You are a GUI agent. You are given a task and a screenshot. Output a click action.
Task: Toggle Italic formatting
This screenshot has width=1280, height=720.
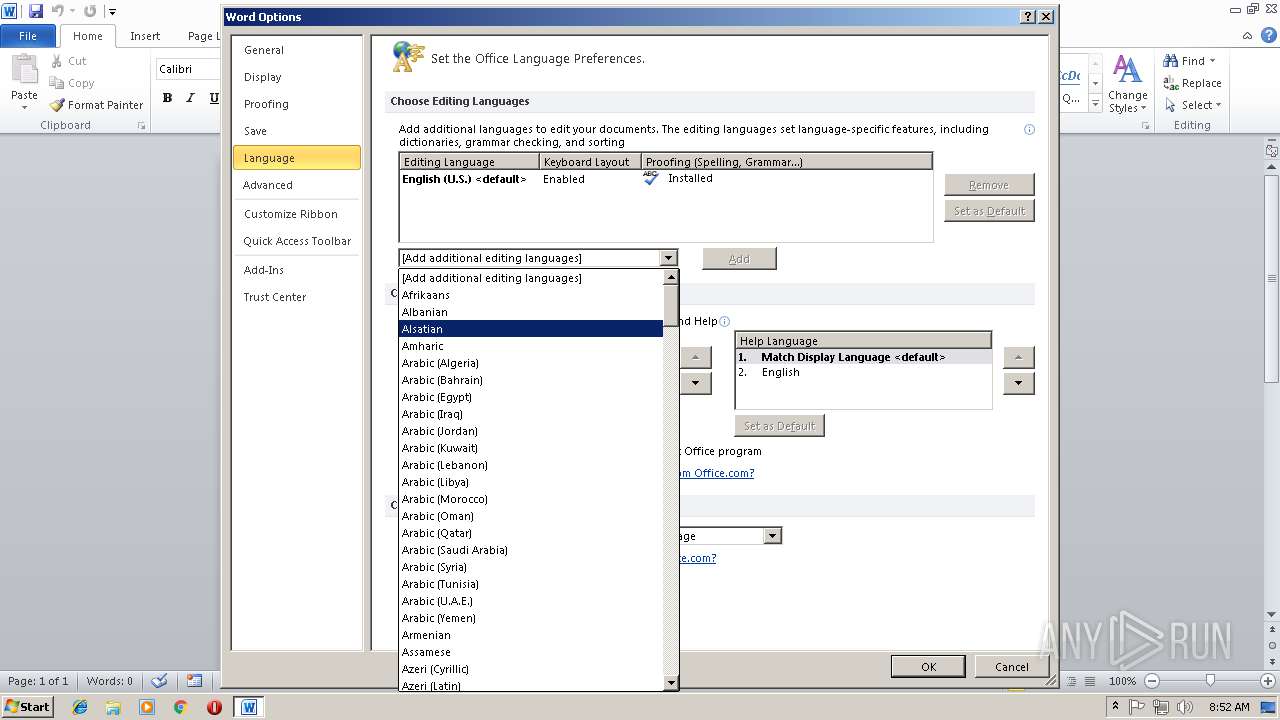(190, 97)
